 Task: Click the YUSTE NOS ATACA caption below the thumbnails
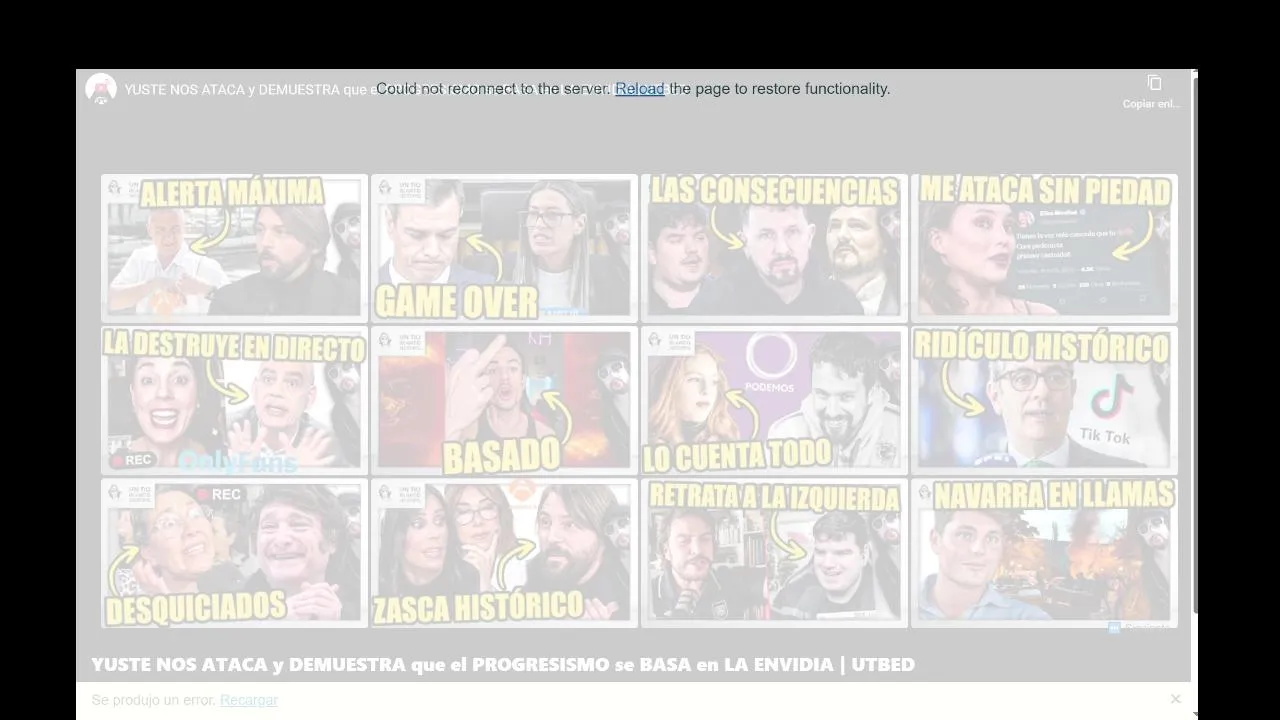[x=503, y=664]
